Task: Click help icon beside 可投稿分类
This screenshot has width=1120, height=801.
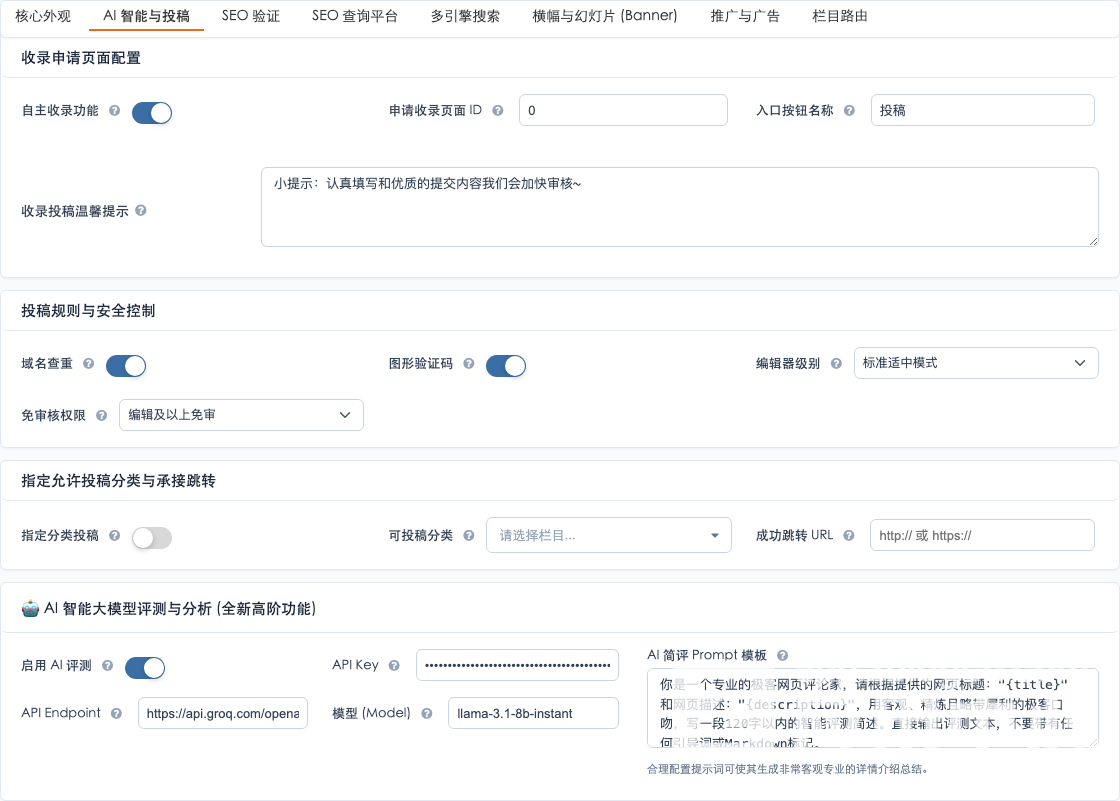Action: pyautogui.click(x=469, y=535)
